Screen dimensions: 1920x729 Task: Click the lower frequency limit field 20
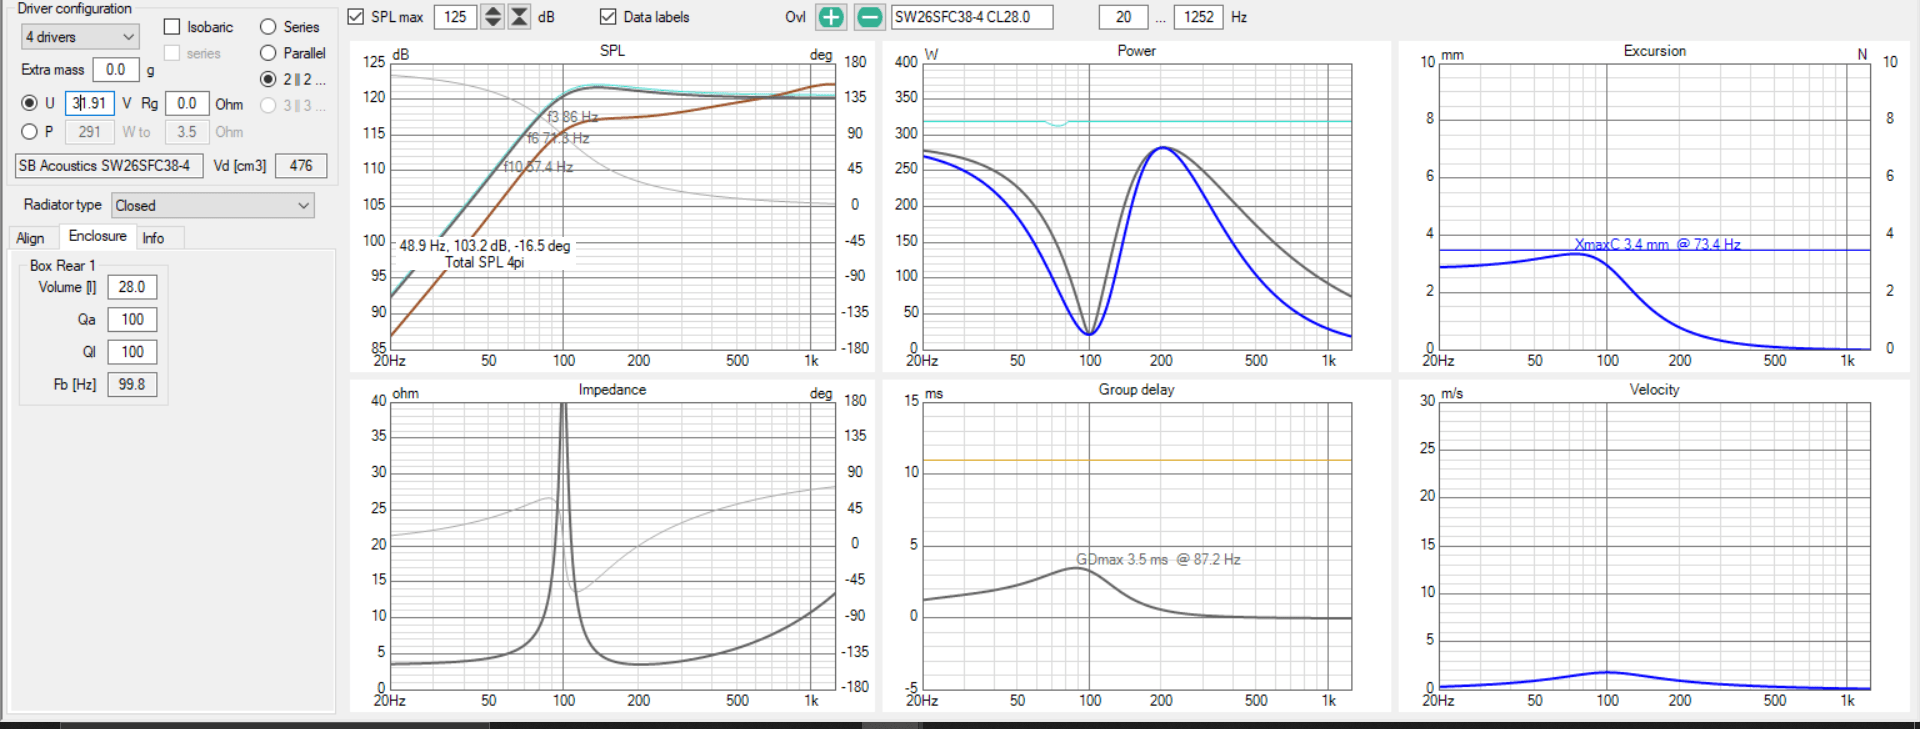pos(1124,17)
